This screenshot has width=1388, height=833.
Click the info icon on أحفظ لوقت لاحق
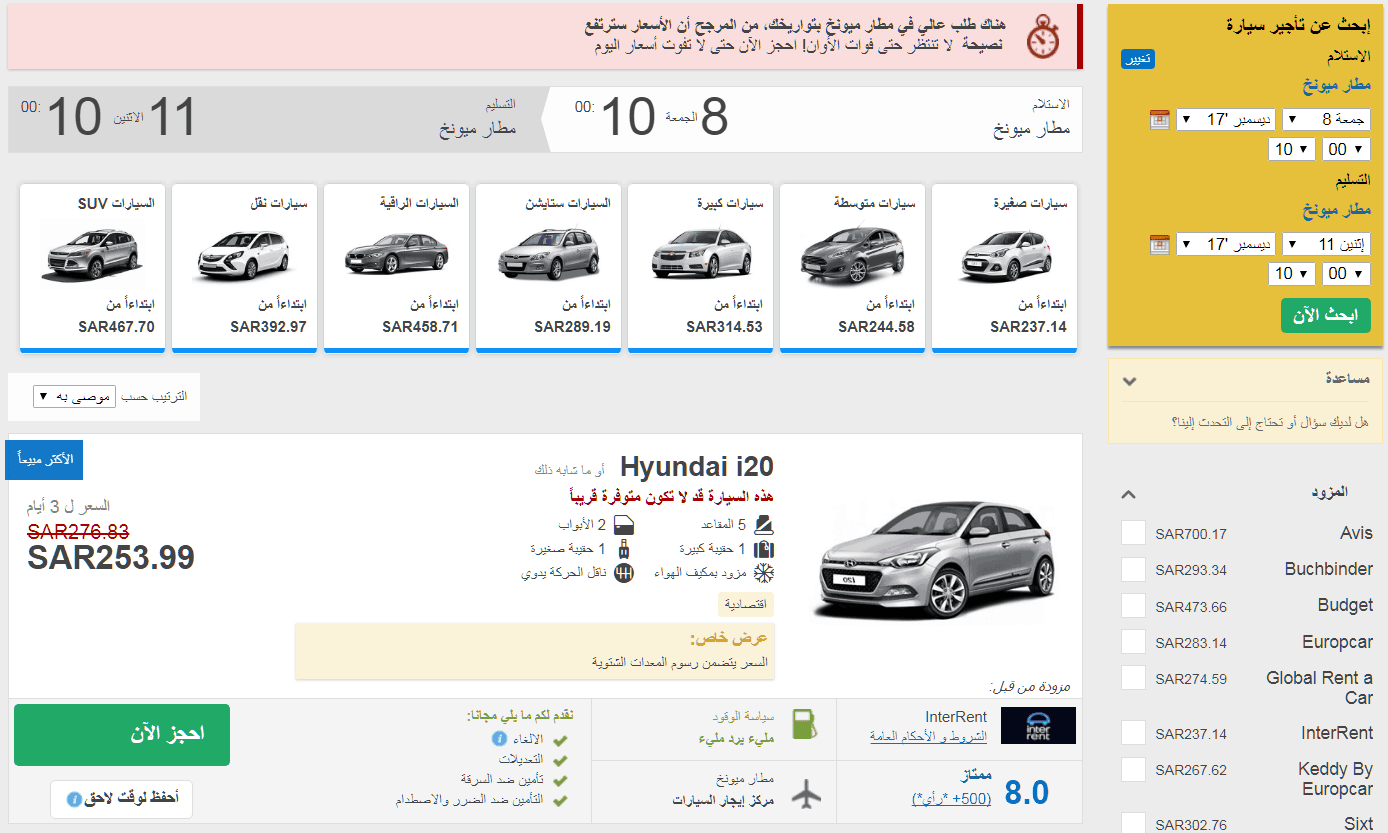click(x=73, y=799)
